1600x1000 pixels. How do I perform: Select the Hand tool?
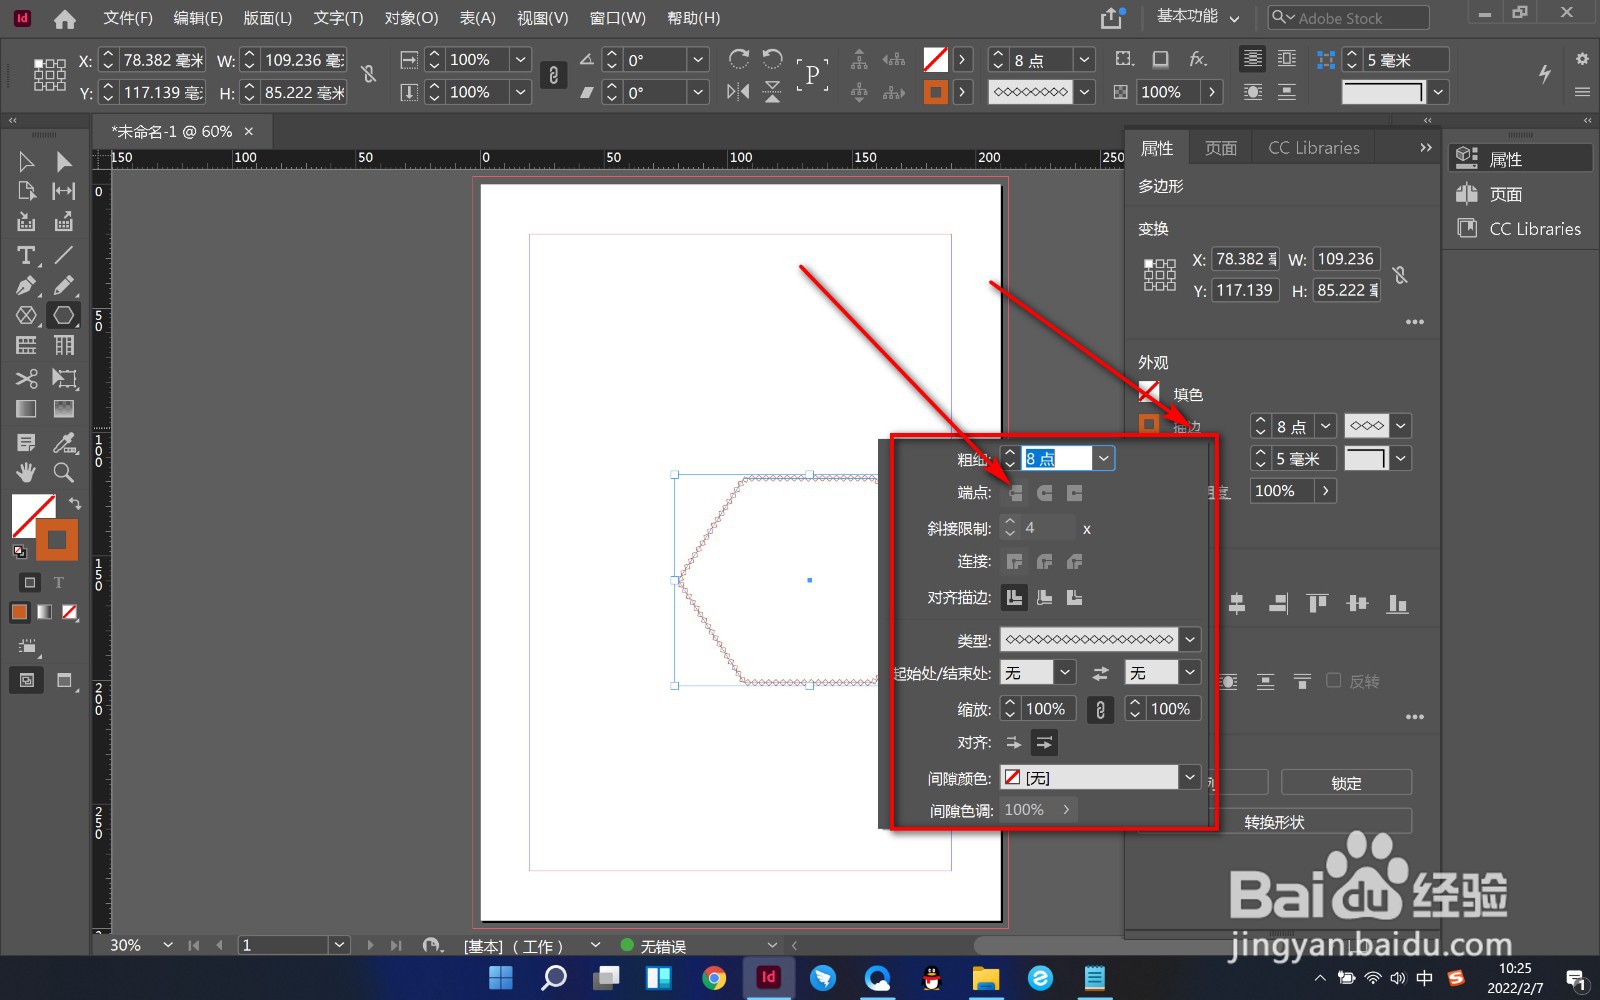(26, 472)
